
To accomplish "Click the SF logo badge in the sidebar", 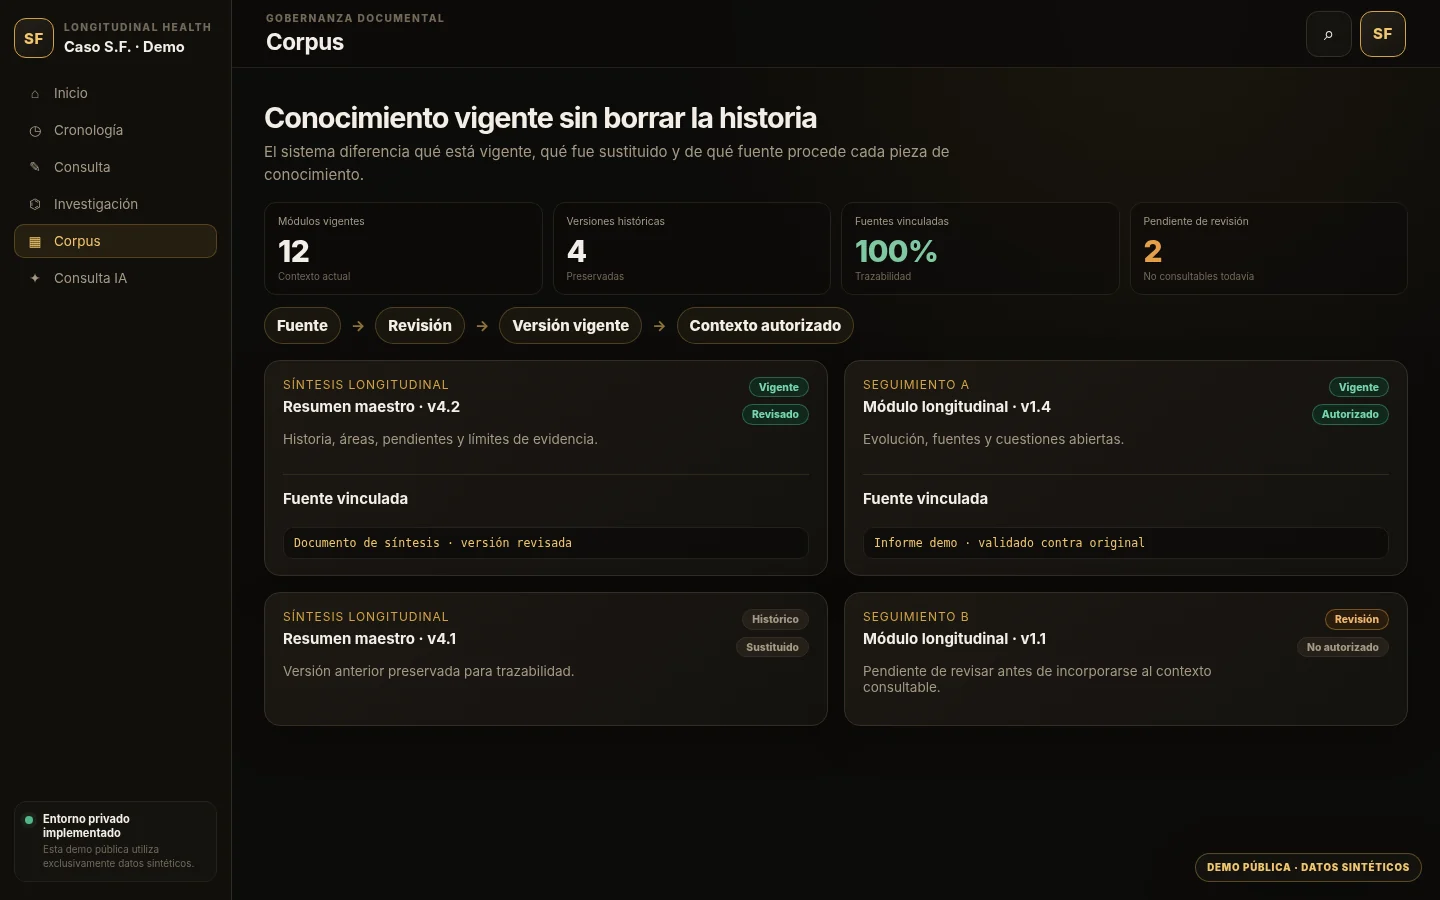I will pyautogui.click(x=34, y=38).
